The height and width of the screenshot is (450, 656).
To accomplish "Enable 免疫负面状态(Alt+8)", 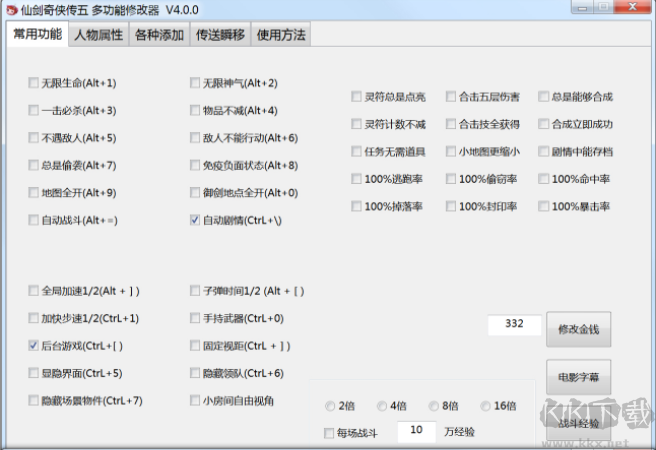I will tap(195, 165).
